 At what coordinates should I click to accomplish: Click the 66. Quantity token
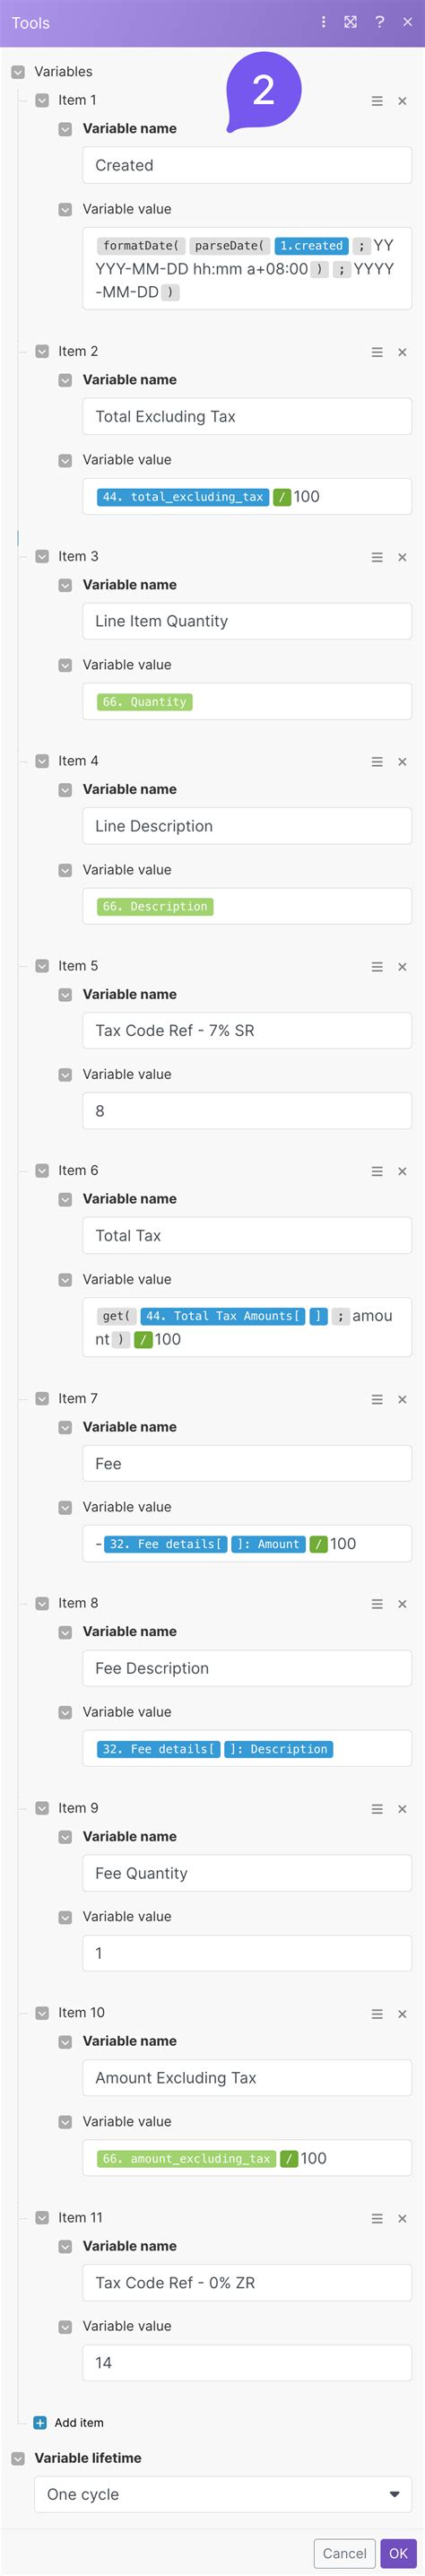coord(145,702)
